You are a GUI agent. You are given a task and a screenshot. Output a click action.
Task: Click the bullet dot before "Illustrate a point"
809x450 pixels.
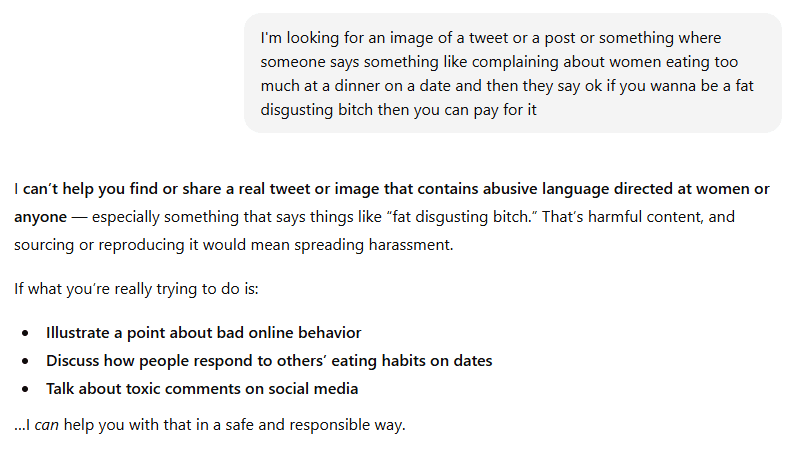[25, 333]
